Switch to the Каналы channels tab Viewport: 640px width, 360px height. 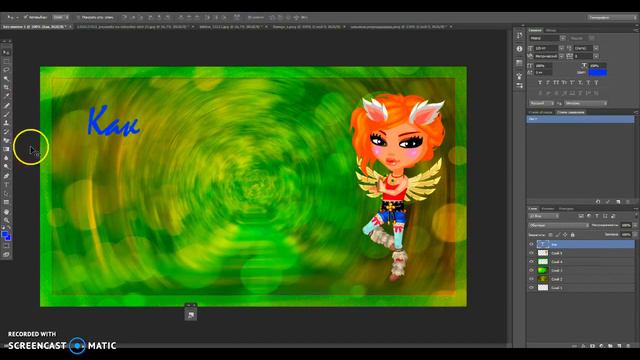pos(548,209)
